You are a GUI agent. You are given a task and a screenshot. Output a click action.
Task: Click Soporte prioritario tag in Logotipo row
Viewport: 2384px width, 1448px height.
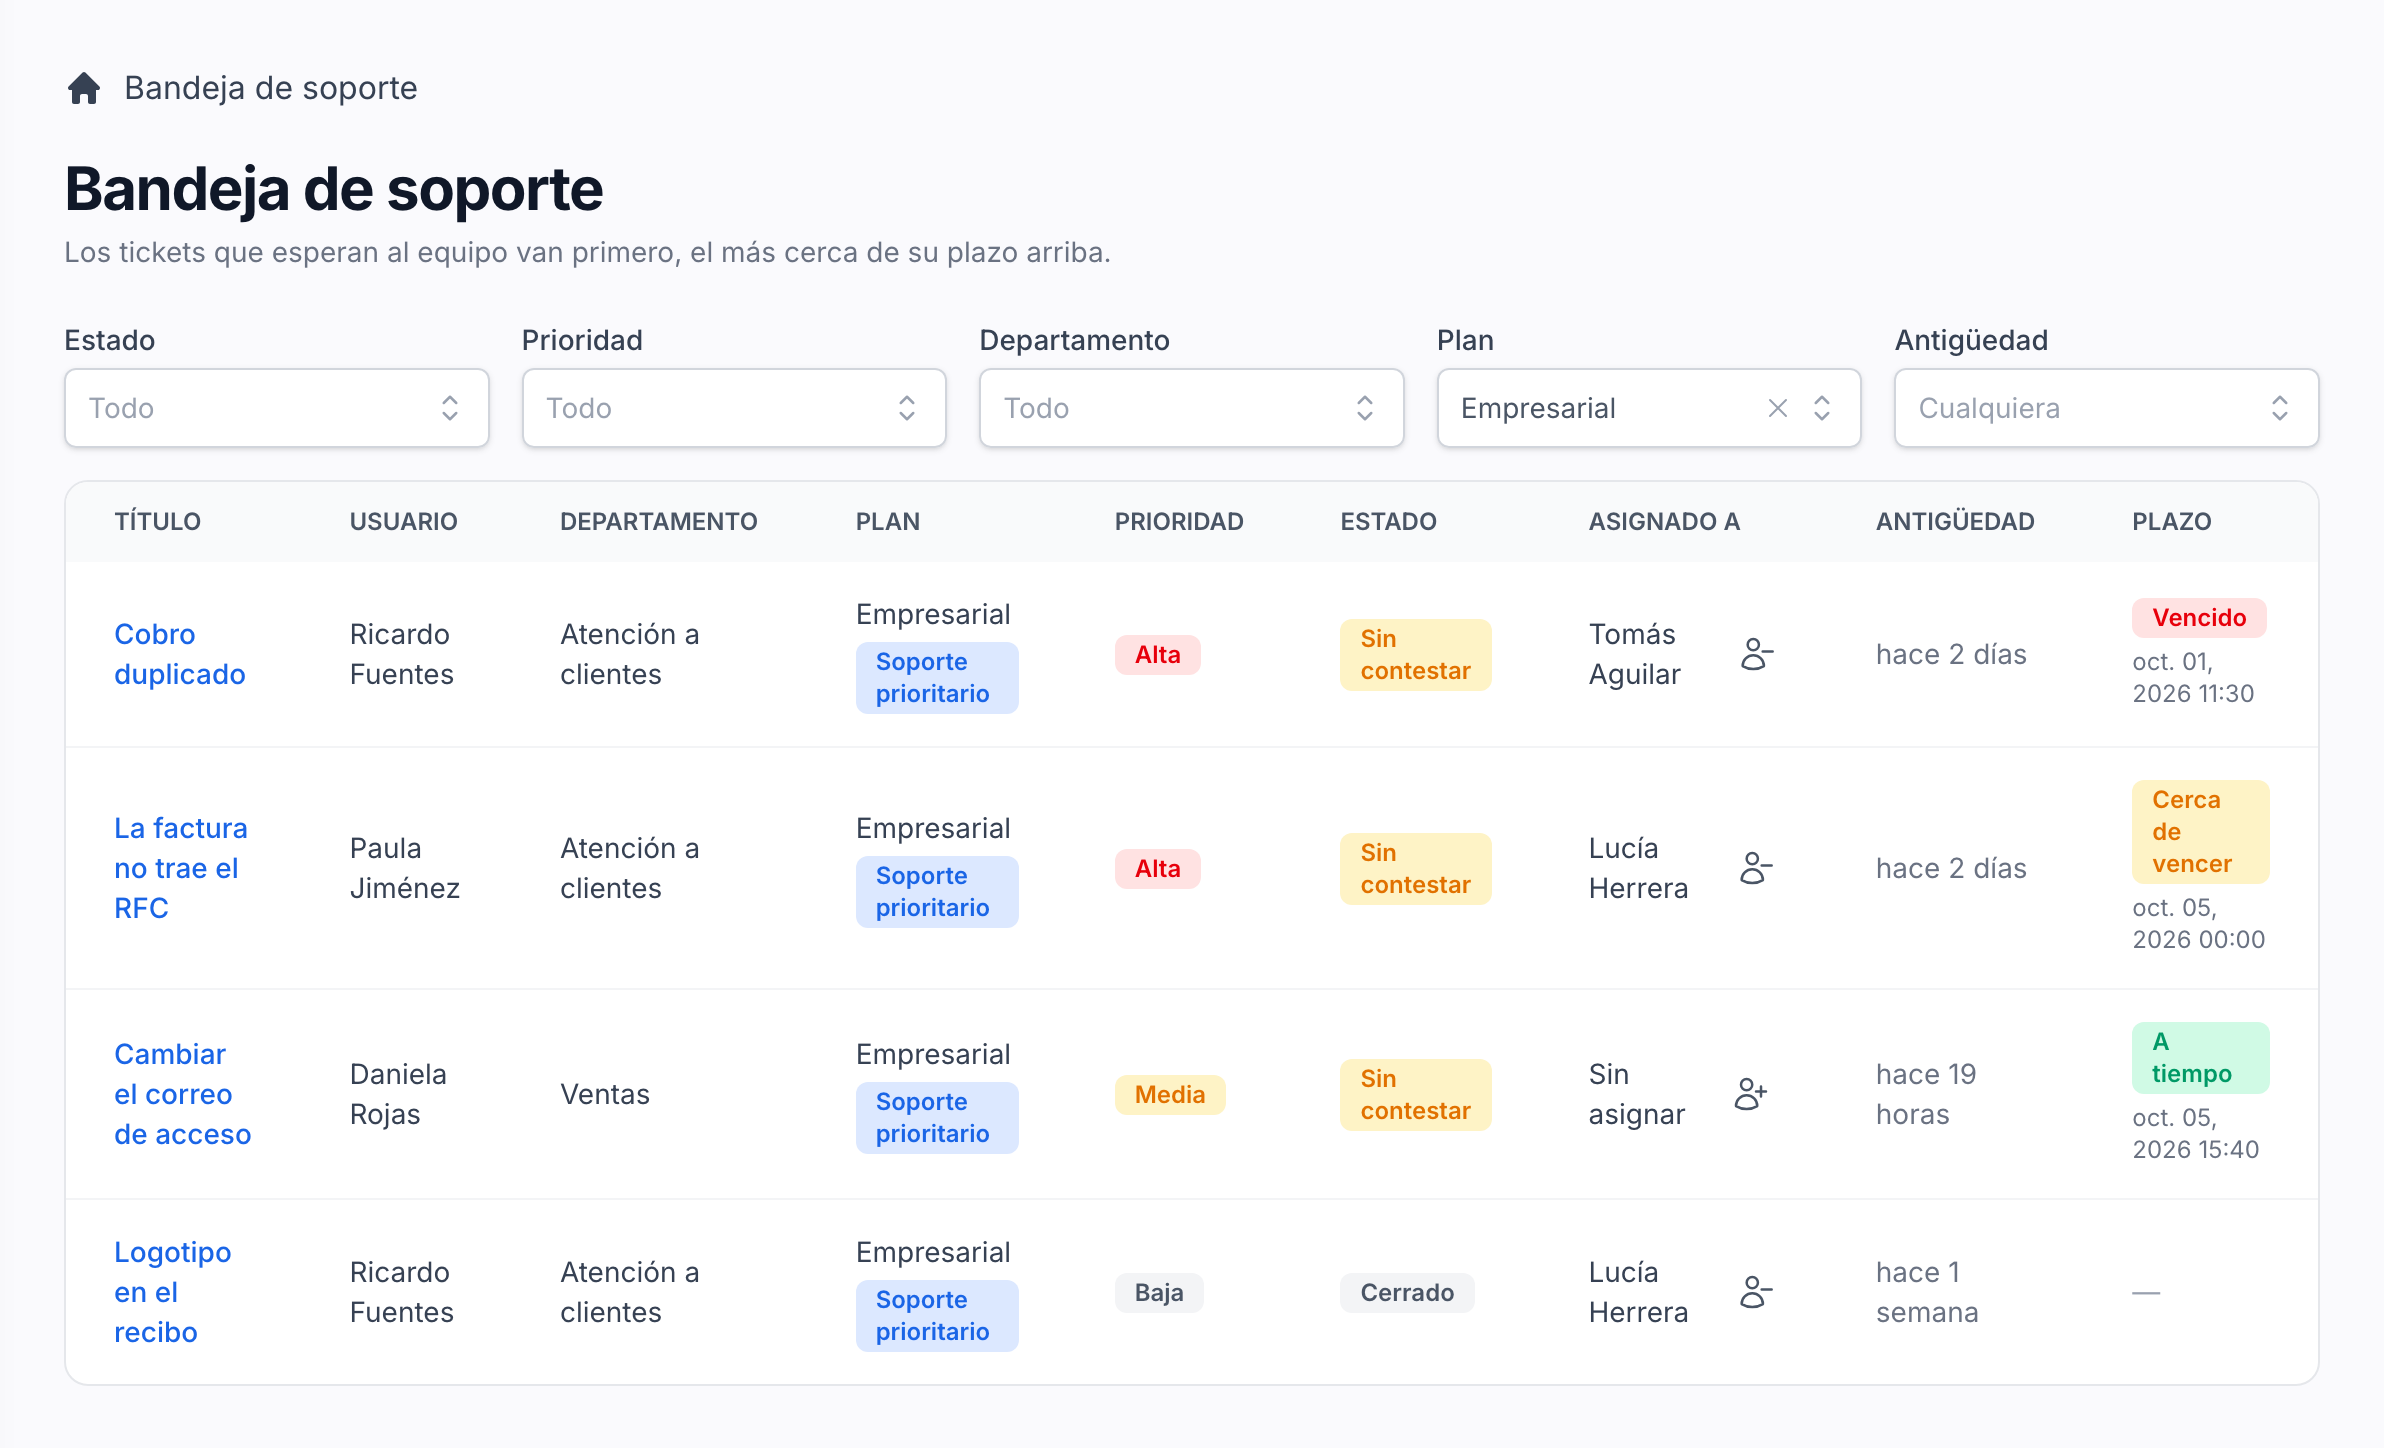tap(937, 1316)
